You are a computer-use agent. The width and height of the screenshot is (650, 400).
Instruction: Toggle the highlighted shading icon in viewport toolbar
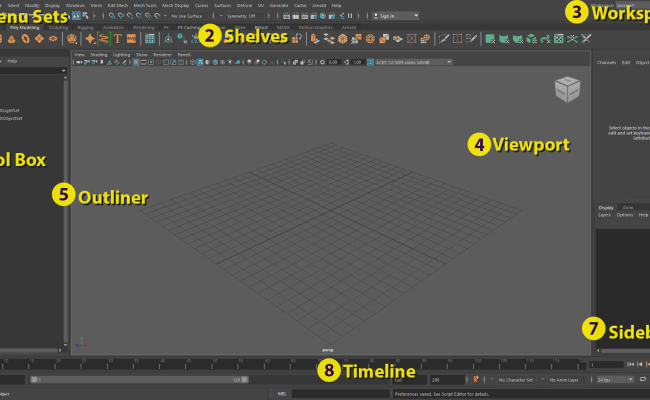(200, 62)
